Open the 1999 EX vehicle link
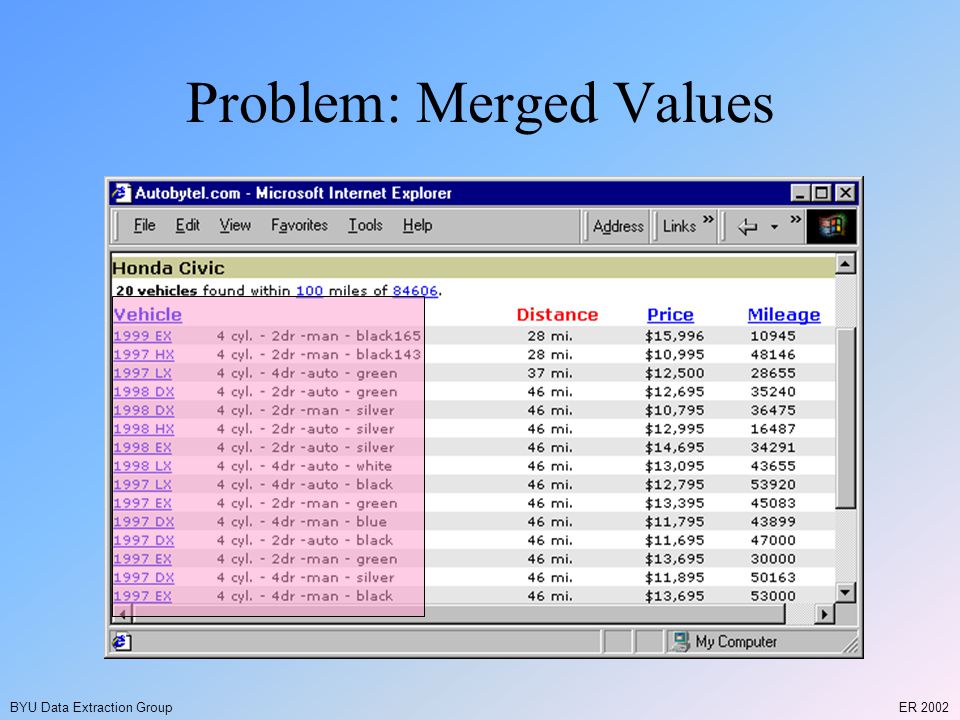Viewport: 960px width, 720px height. [143, 336]
